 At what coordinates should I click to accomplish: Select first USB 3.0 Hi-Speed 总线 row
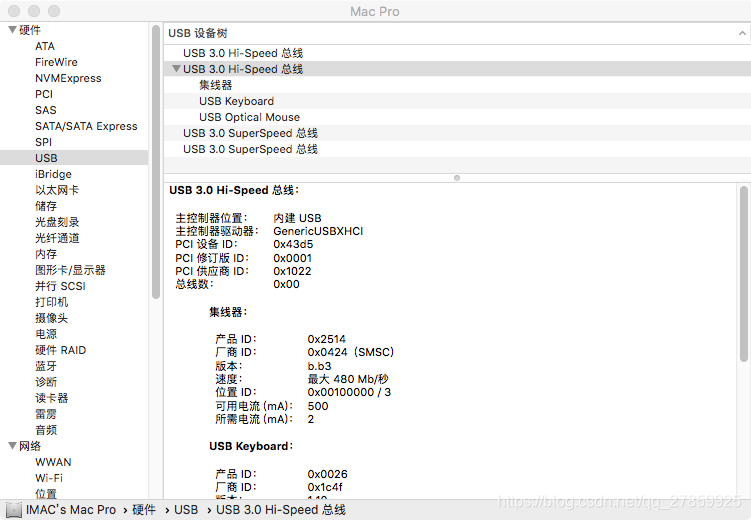coord(457,53)
